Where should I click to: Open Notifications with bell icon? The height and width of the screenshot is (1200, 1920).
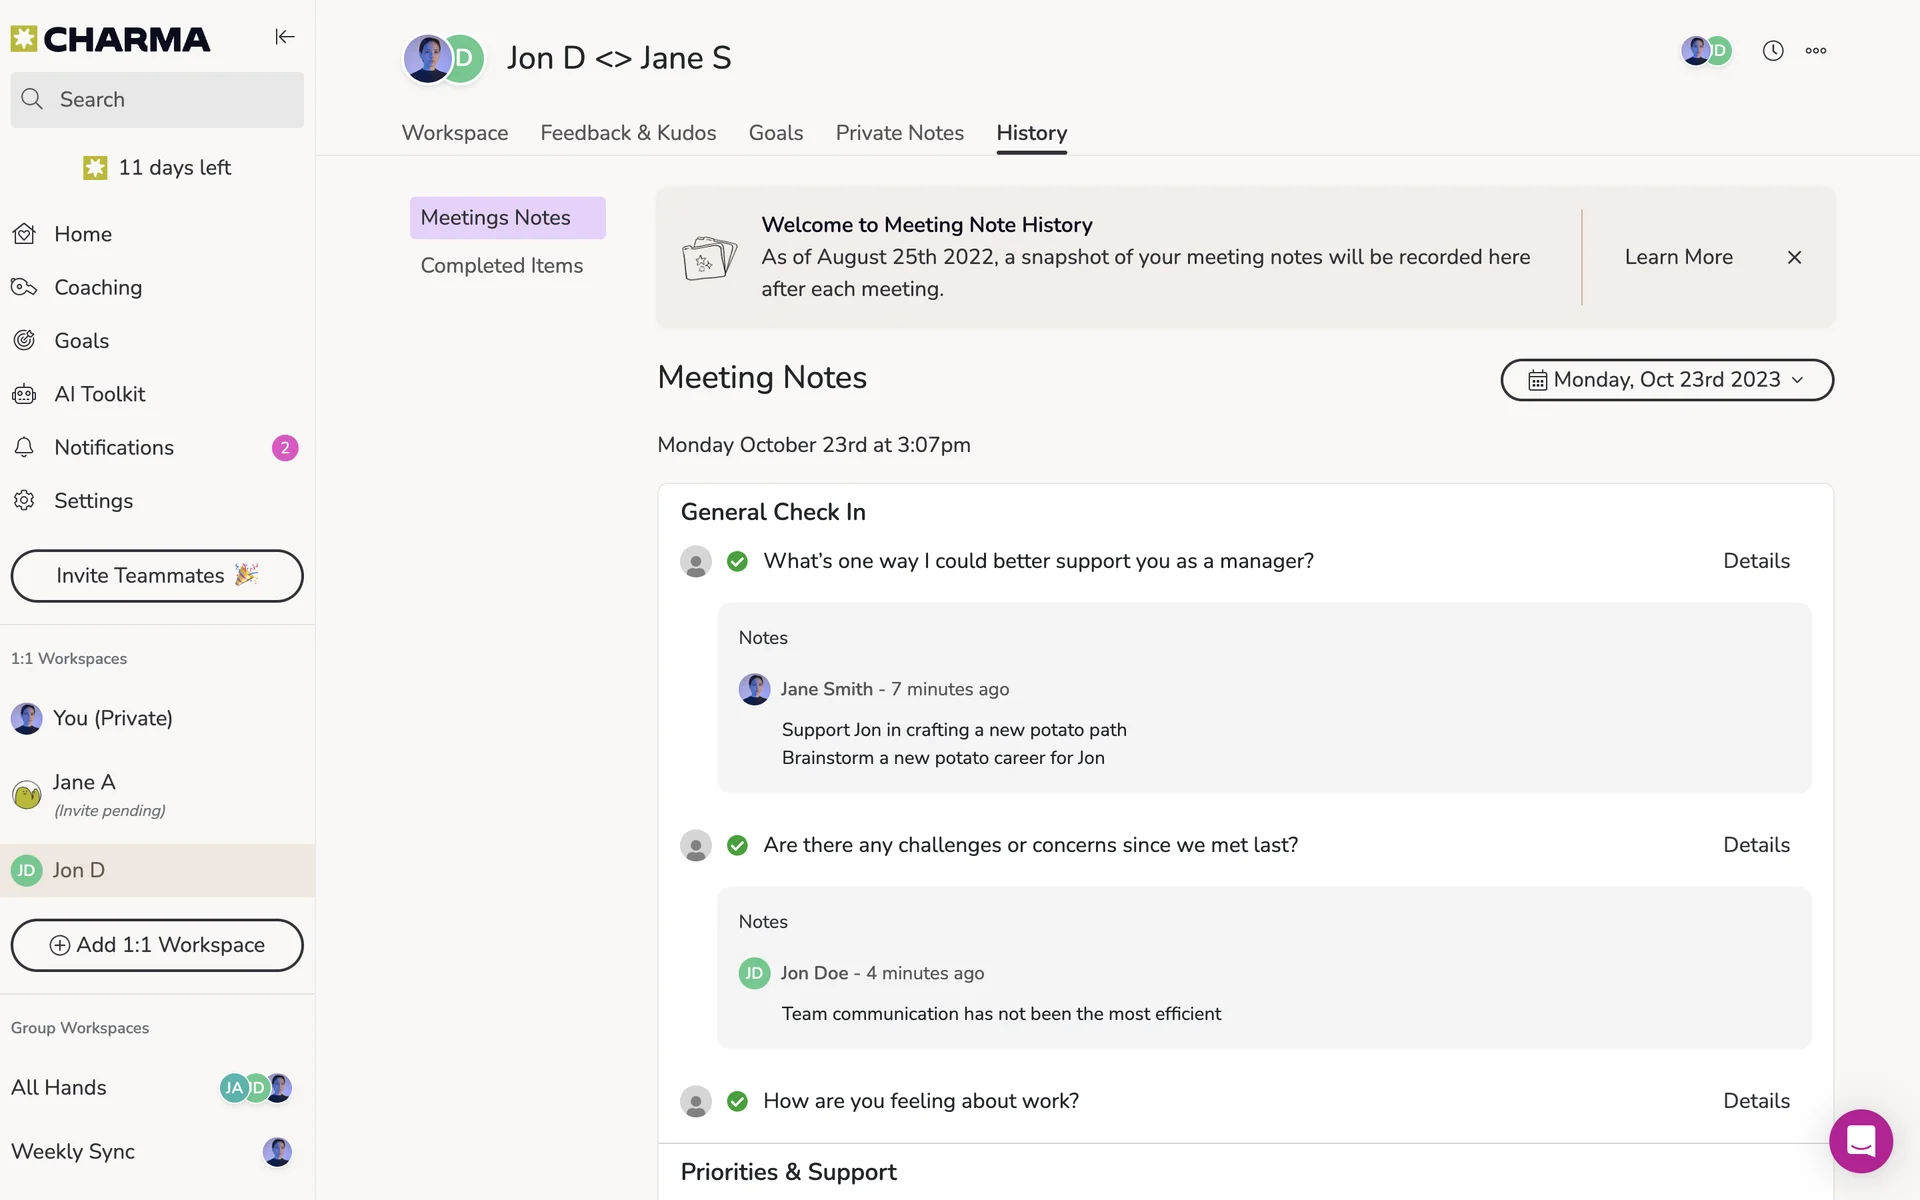pos(113,448)
